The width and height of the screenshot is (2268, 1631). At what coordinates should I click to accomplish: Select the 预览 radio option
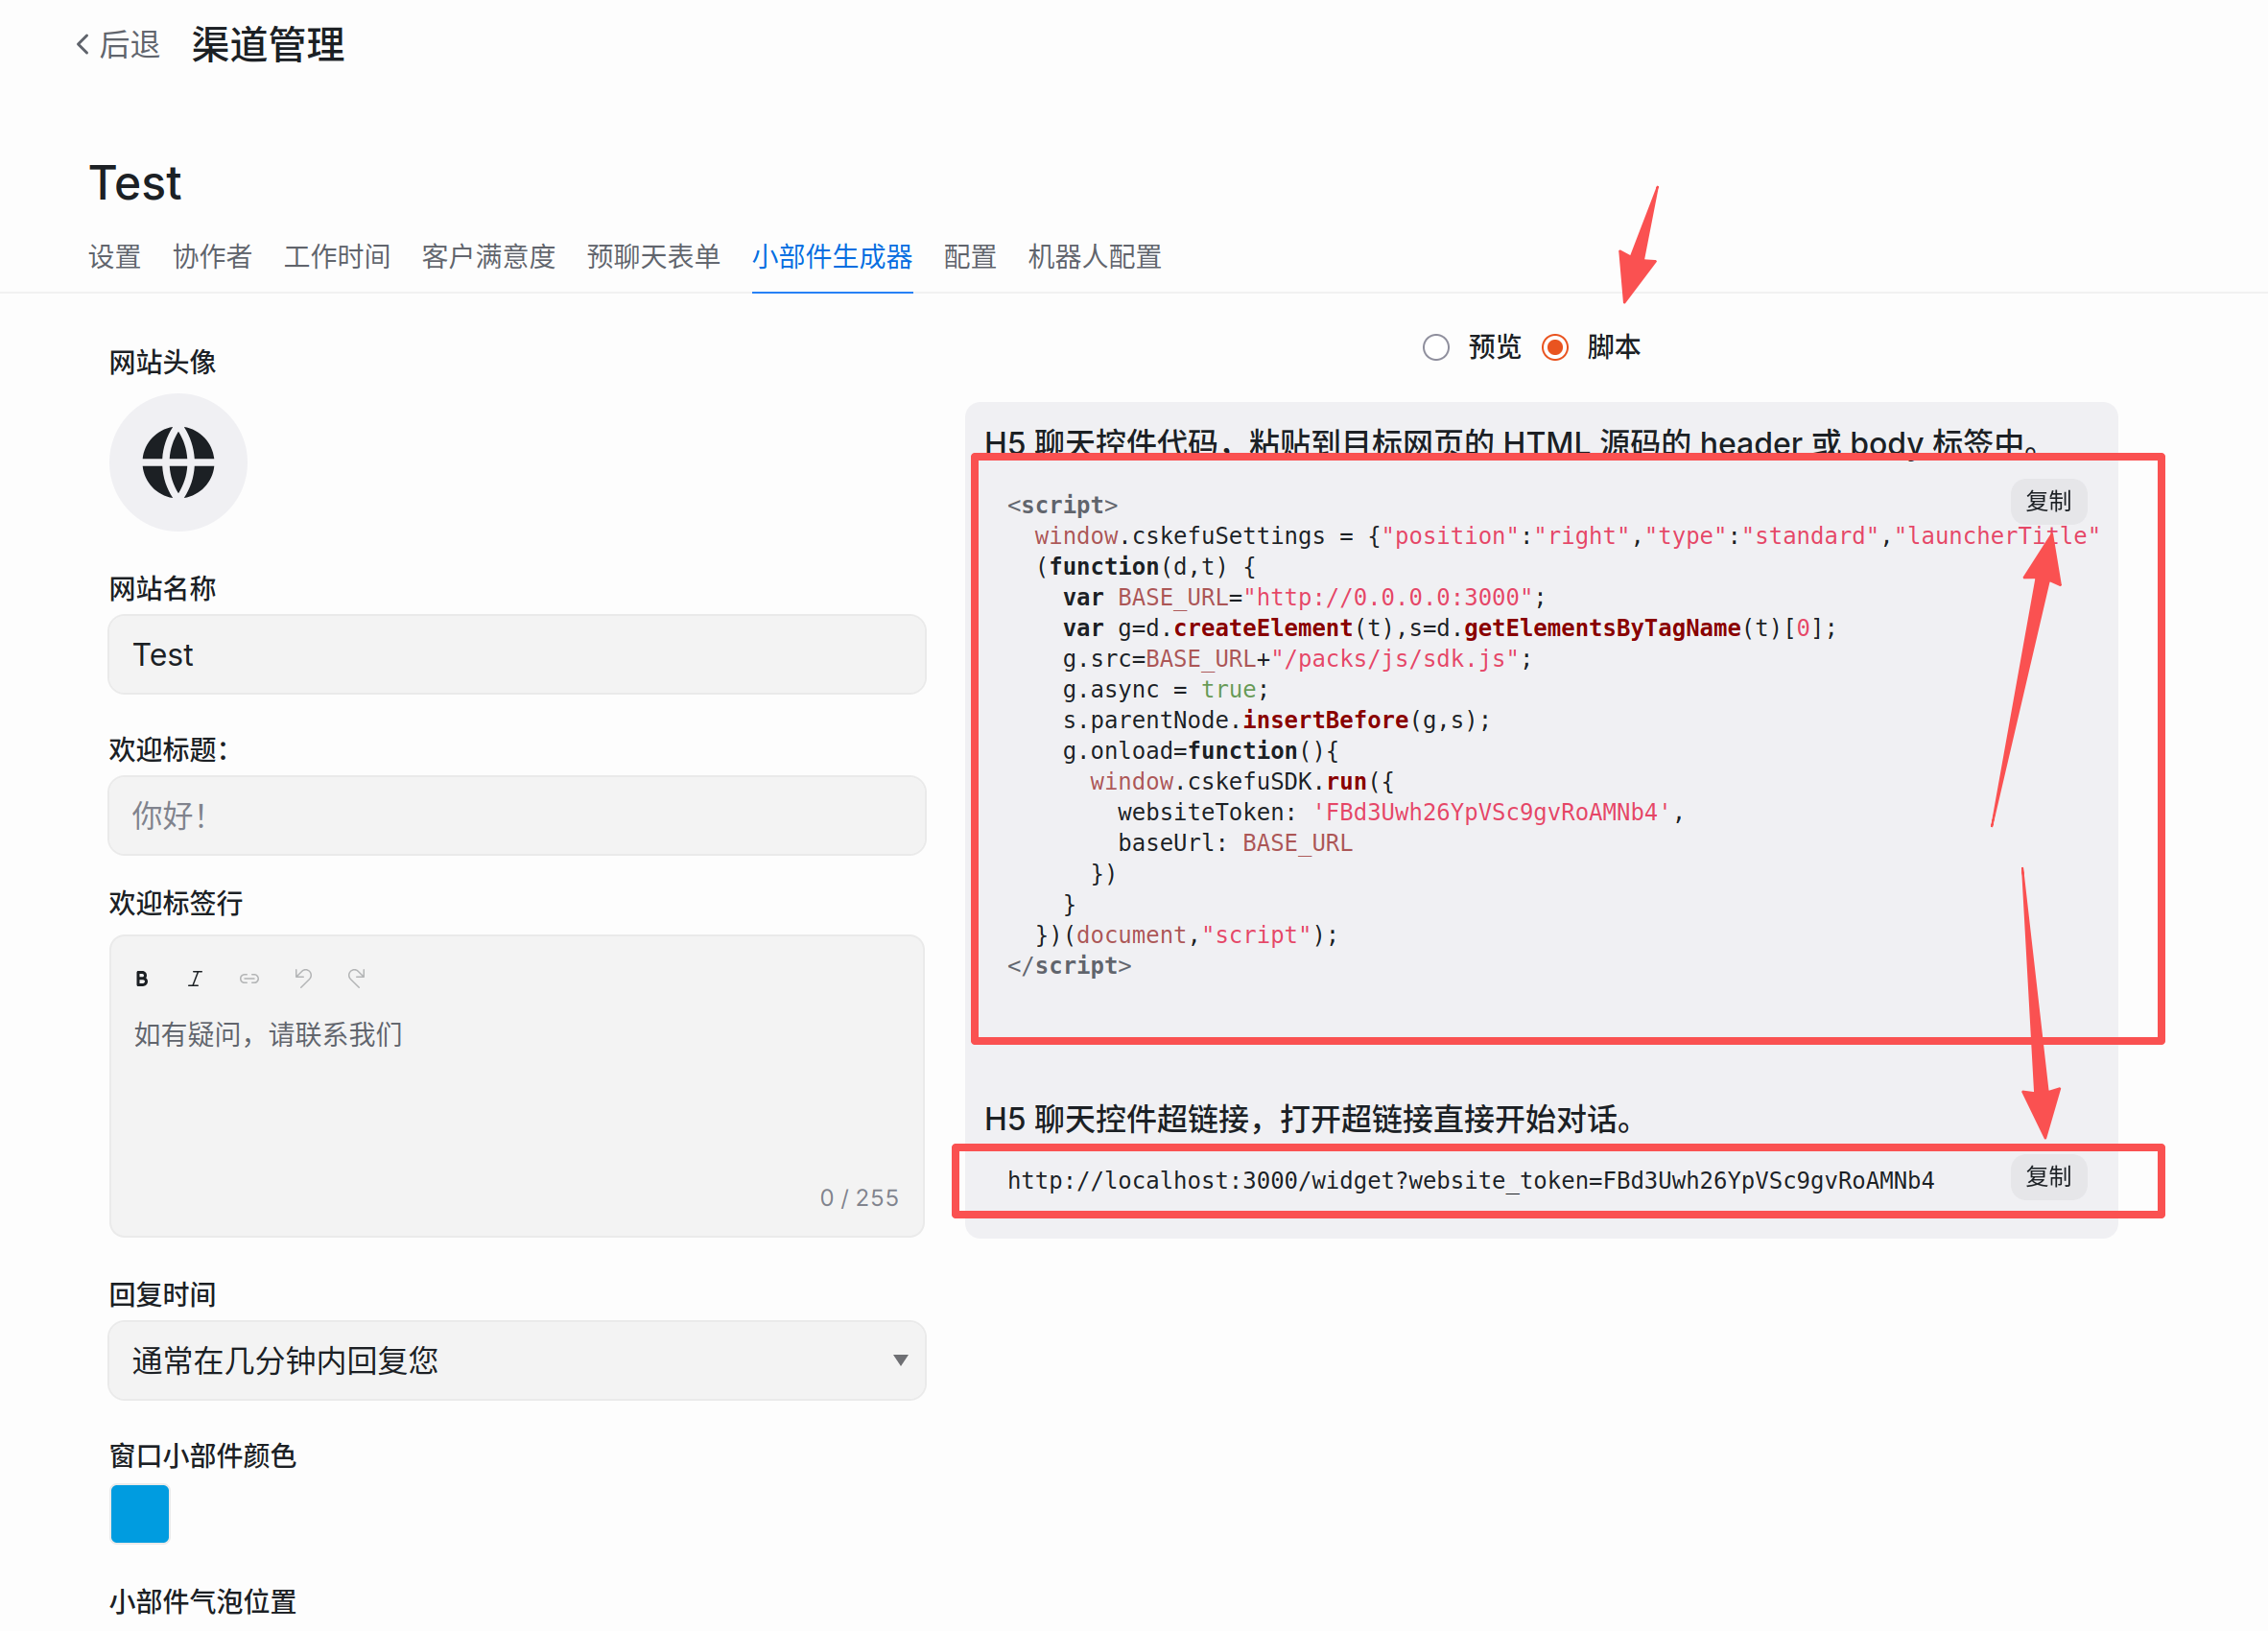(x=1436, y=347)
